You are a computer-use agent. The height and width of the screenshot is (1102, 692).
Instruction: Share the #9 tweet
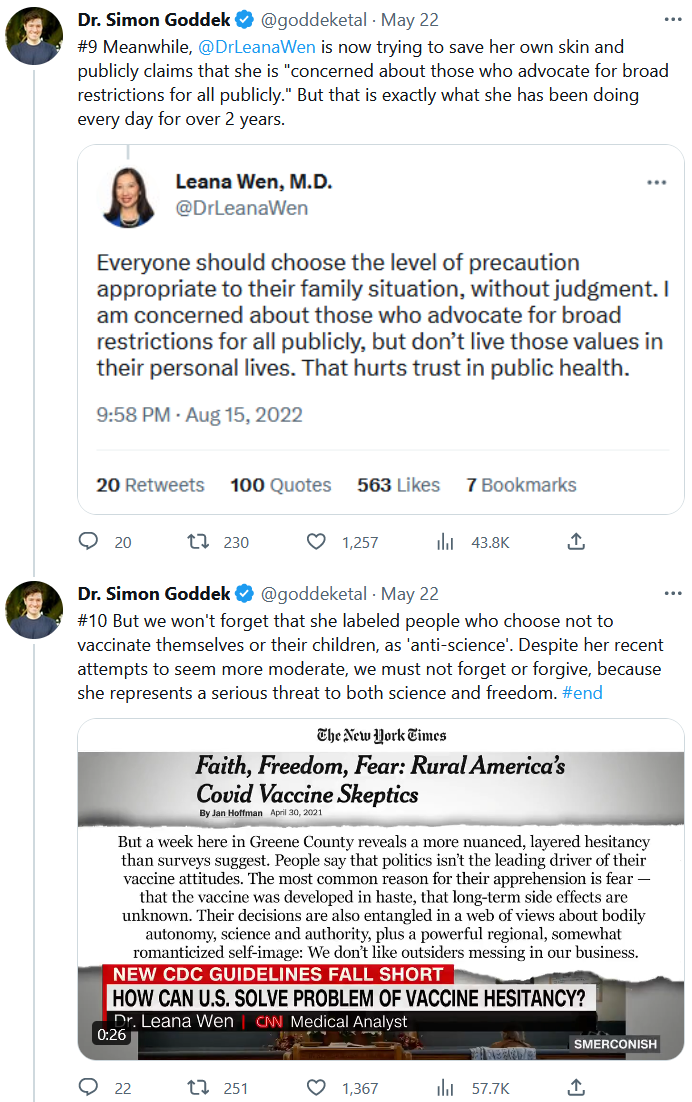tap(576, 542)
